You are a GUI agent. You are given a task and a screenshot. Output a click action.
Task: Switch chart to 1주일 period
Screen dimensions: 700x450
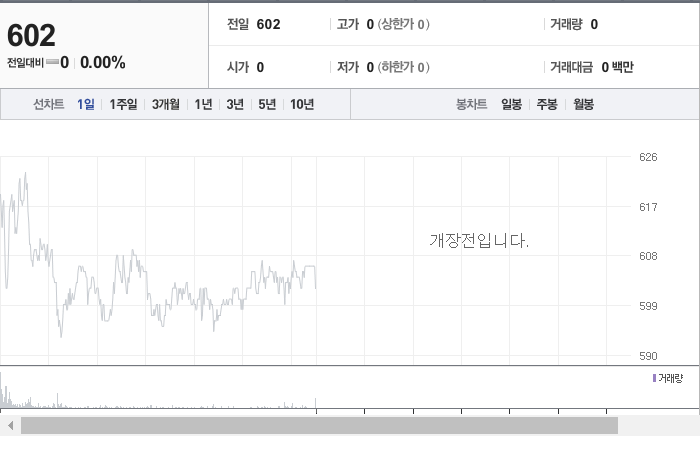point(123,104)
